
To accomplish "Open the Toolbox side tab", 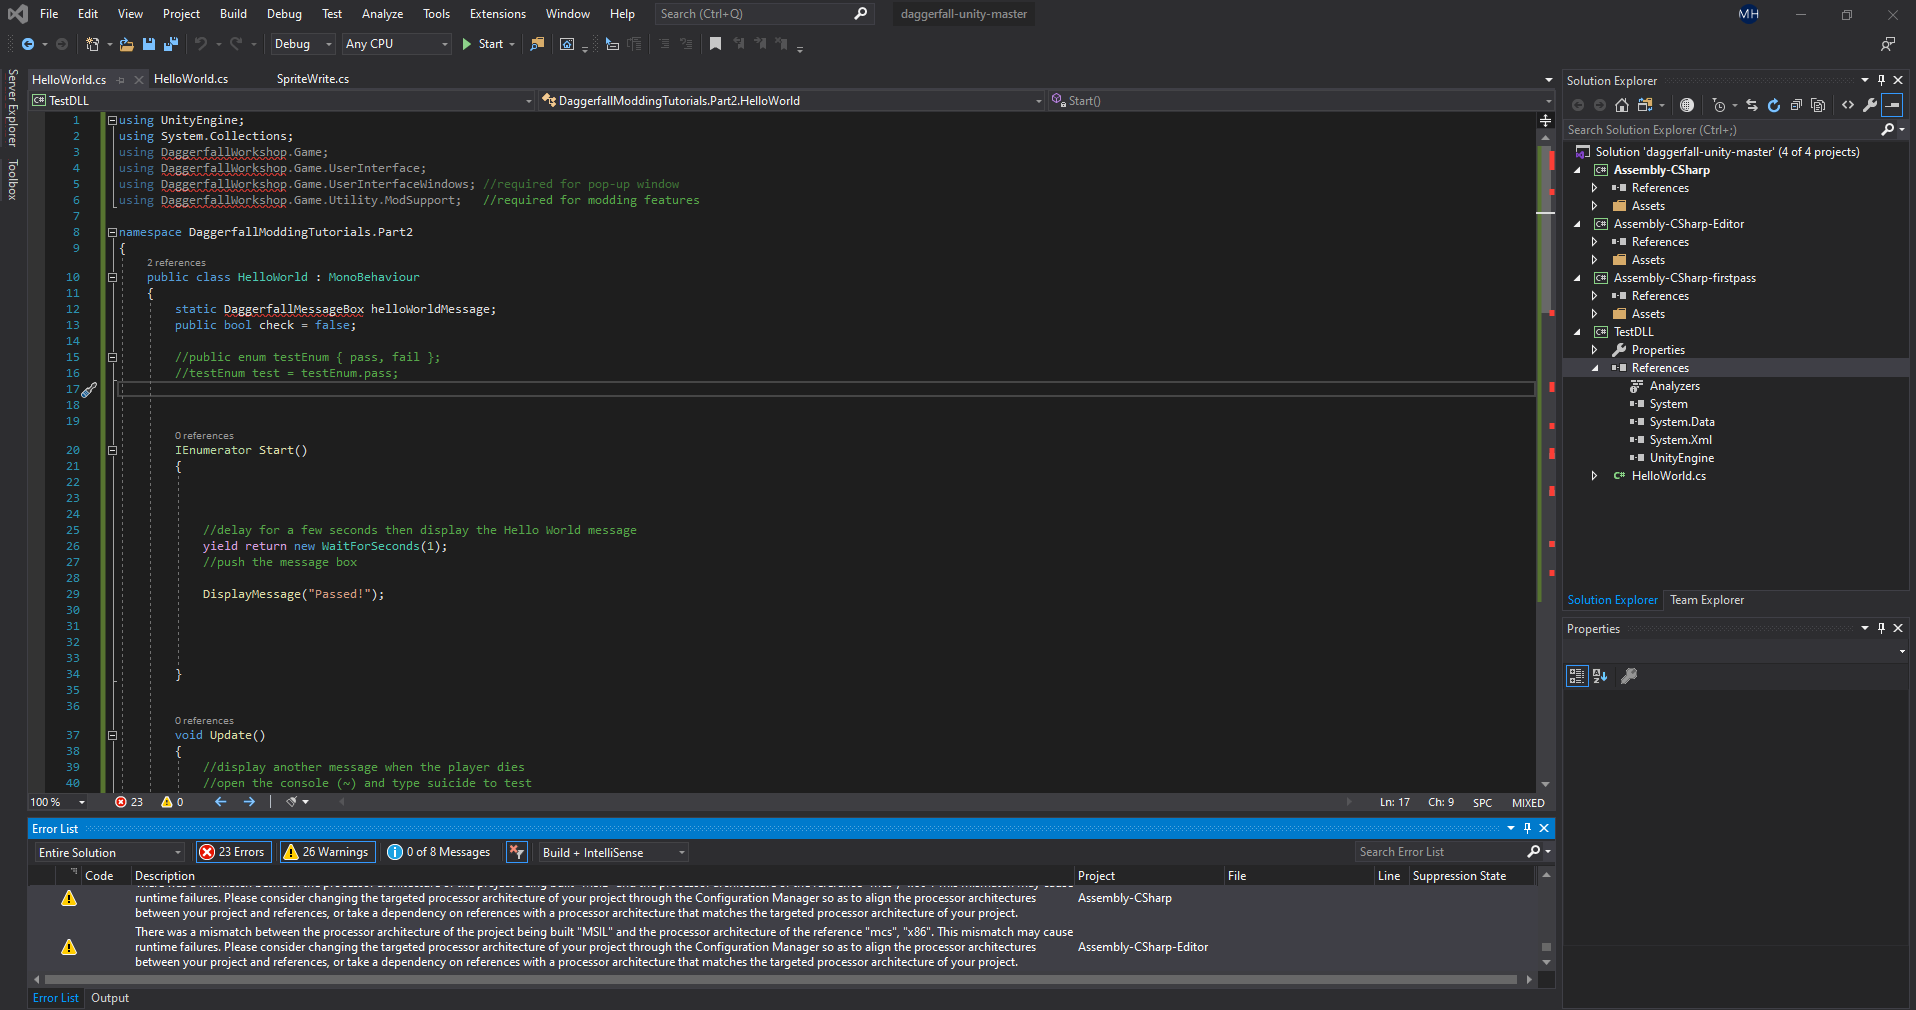I will tap(13, 179).
